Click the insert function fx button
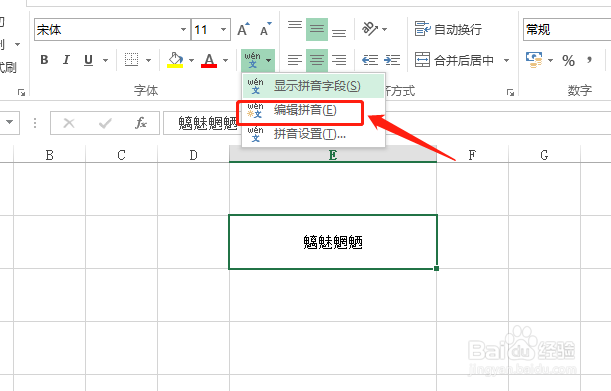Viewport: 611px width, 391px height. pos(141,123)
